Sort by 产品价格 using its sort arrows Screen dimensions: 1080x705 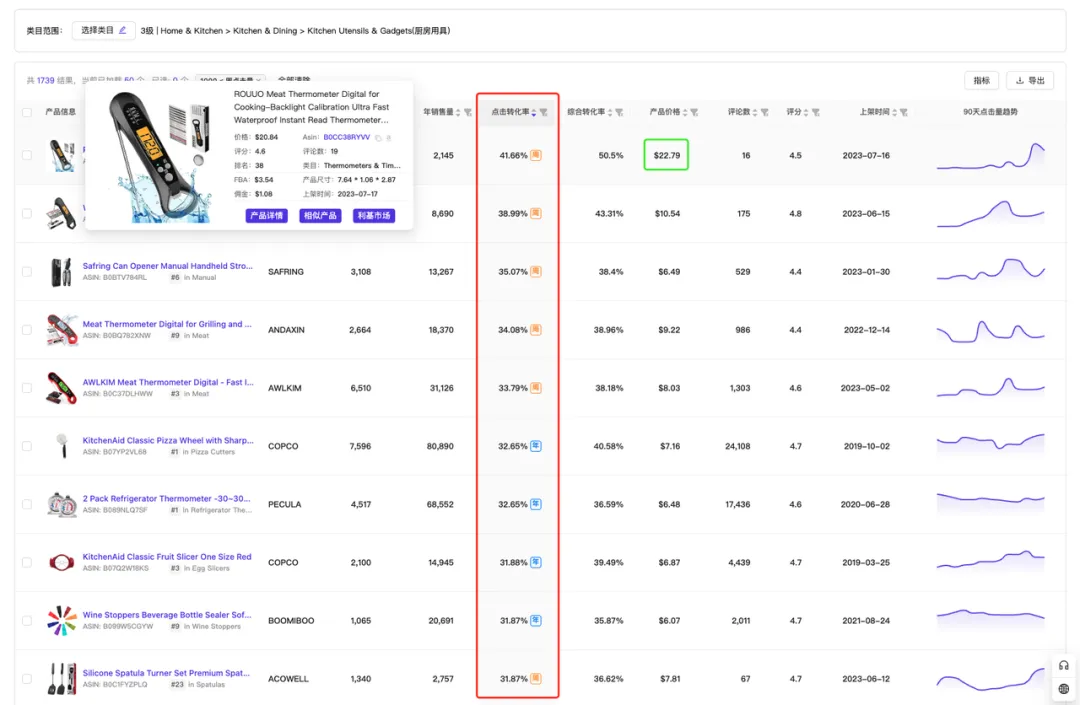pyautogui.click(x=685, y=112)
